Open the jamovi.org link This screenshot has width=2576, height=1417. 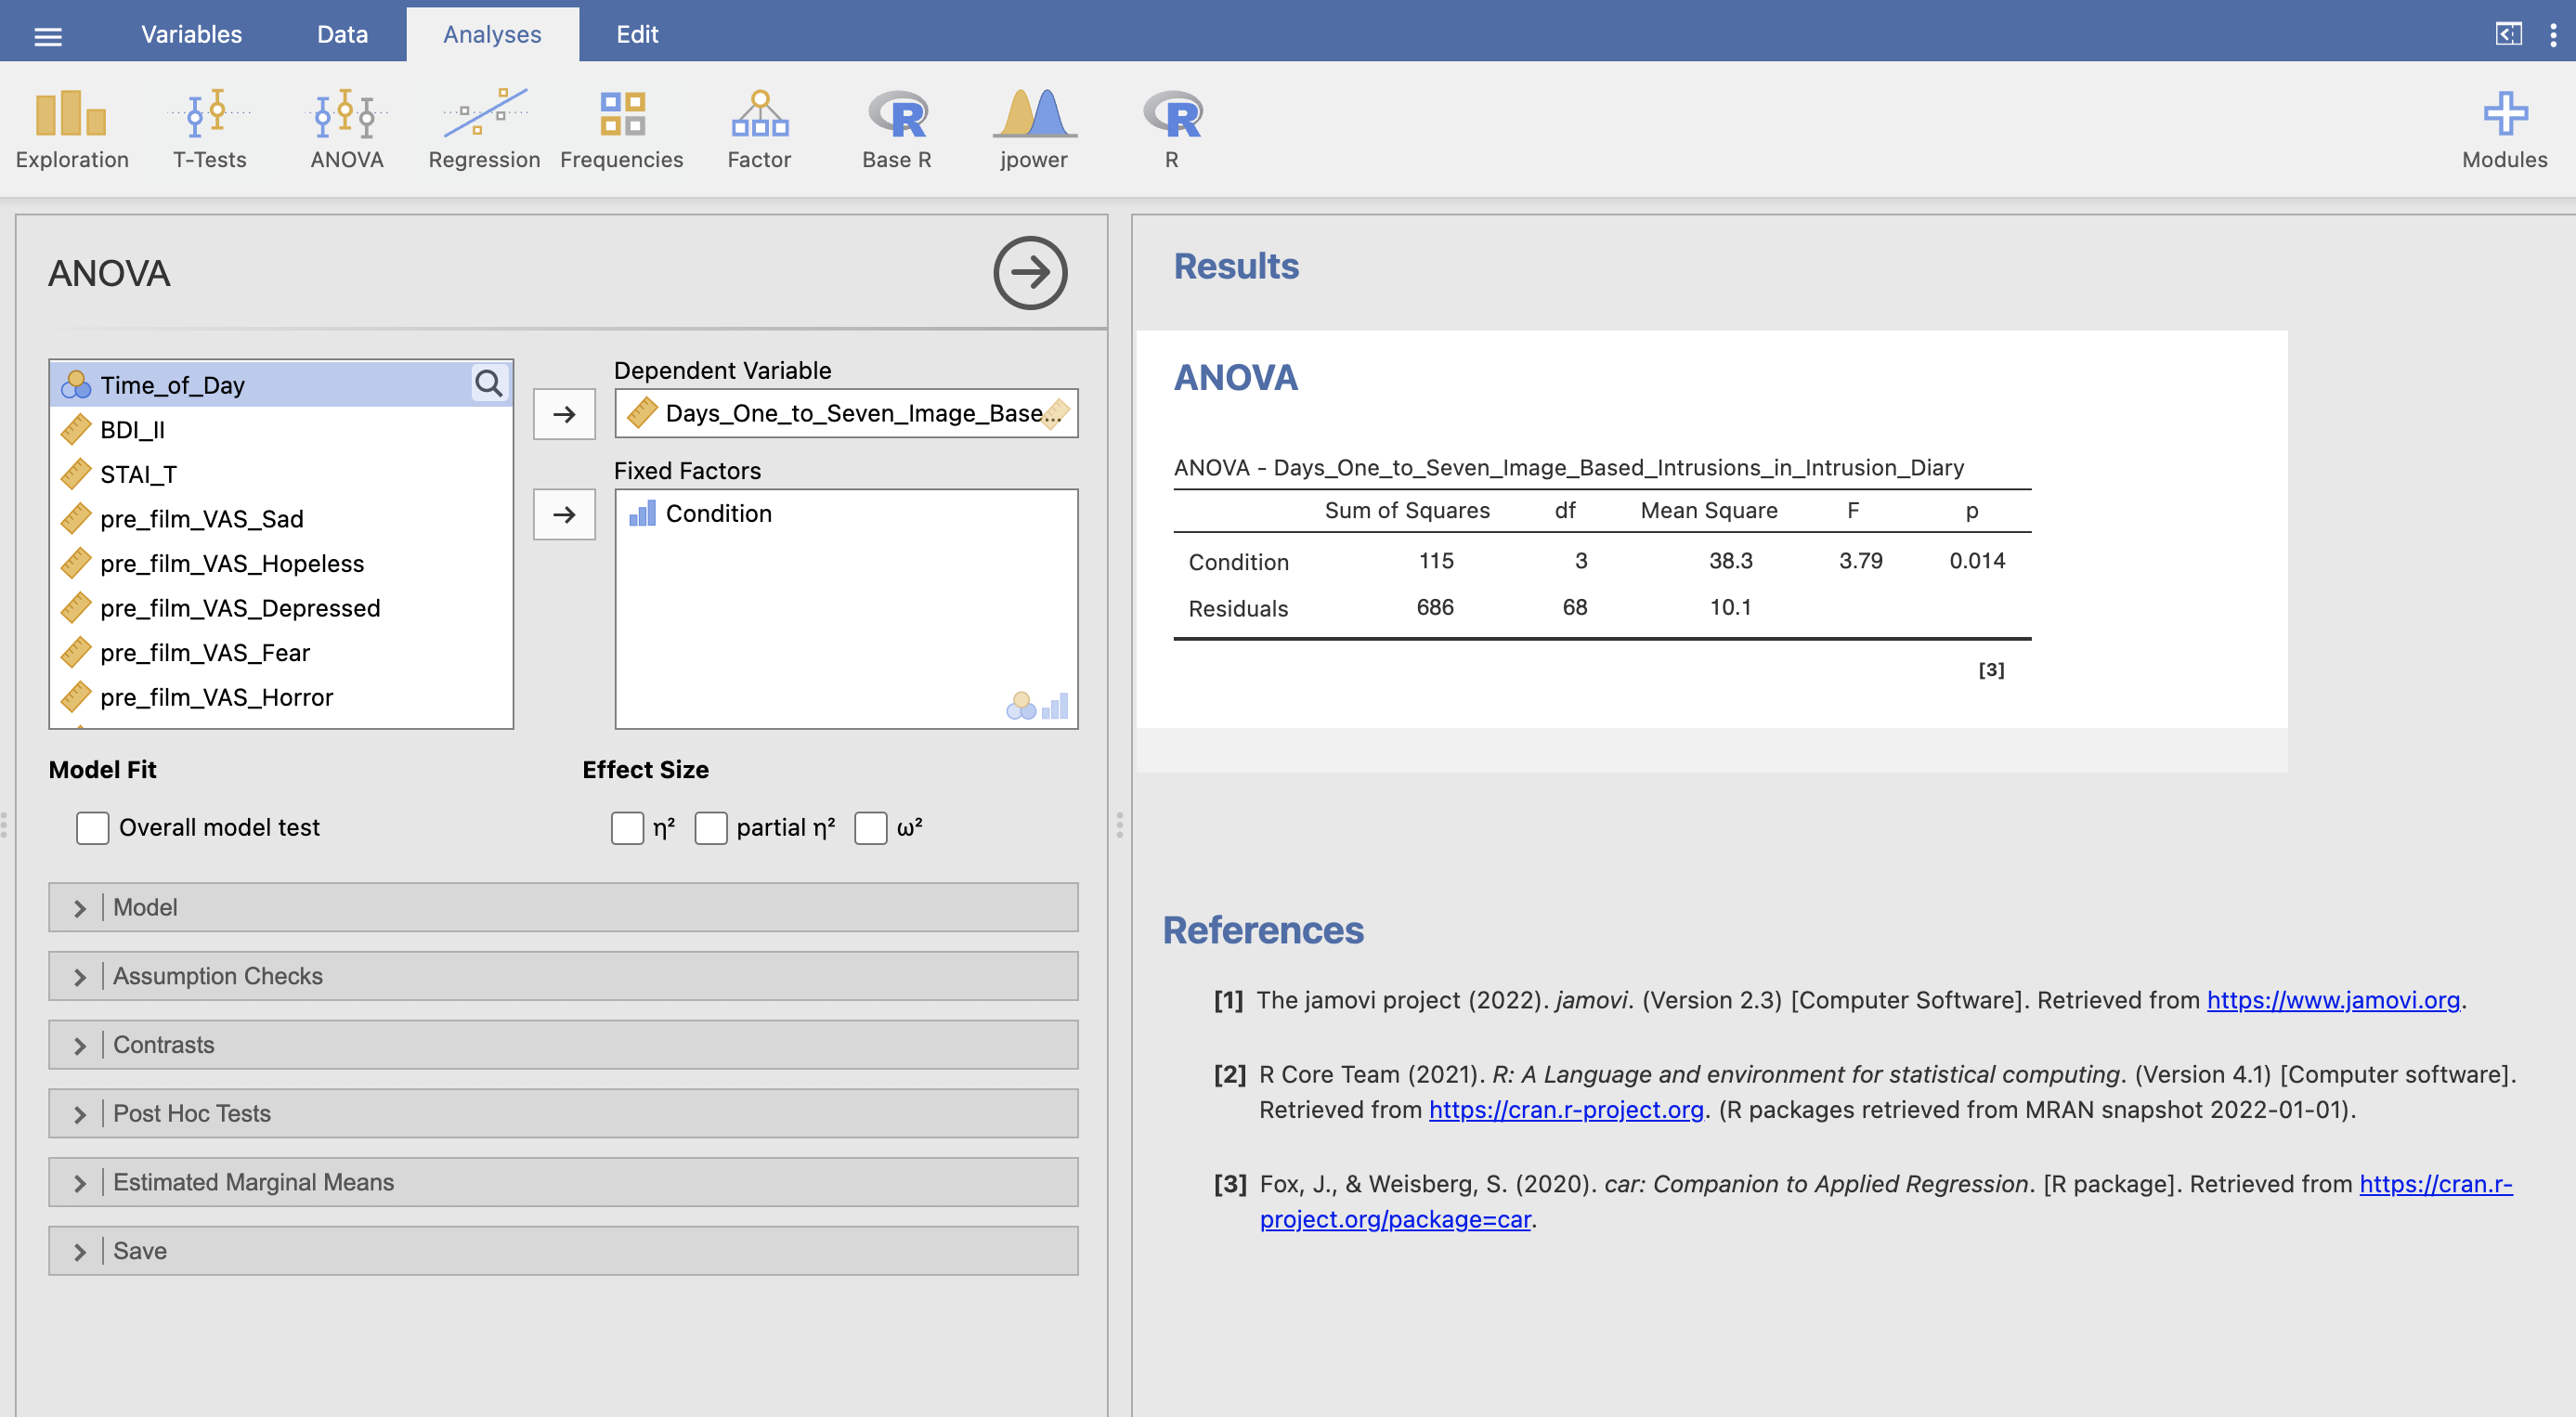click(x=2333, y=1000)
